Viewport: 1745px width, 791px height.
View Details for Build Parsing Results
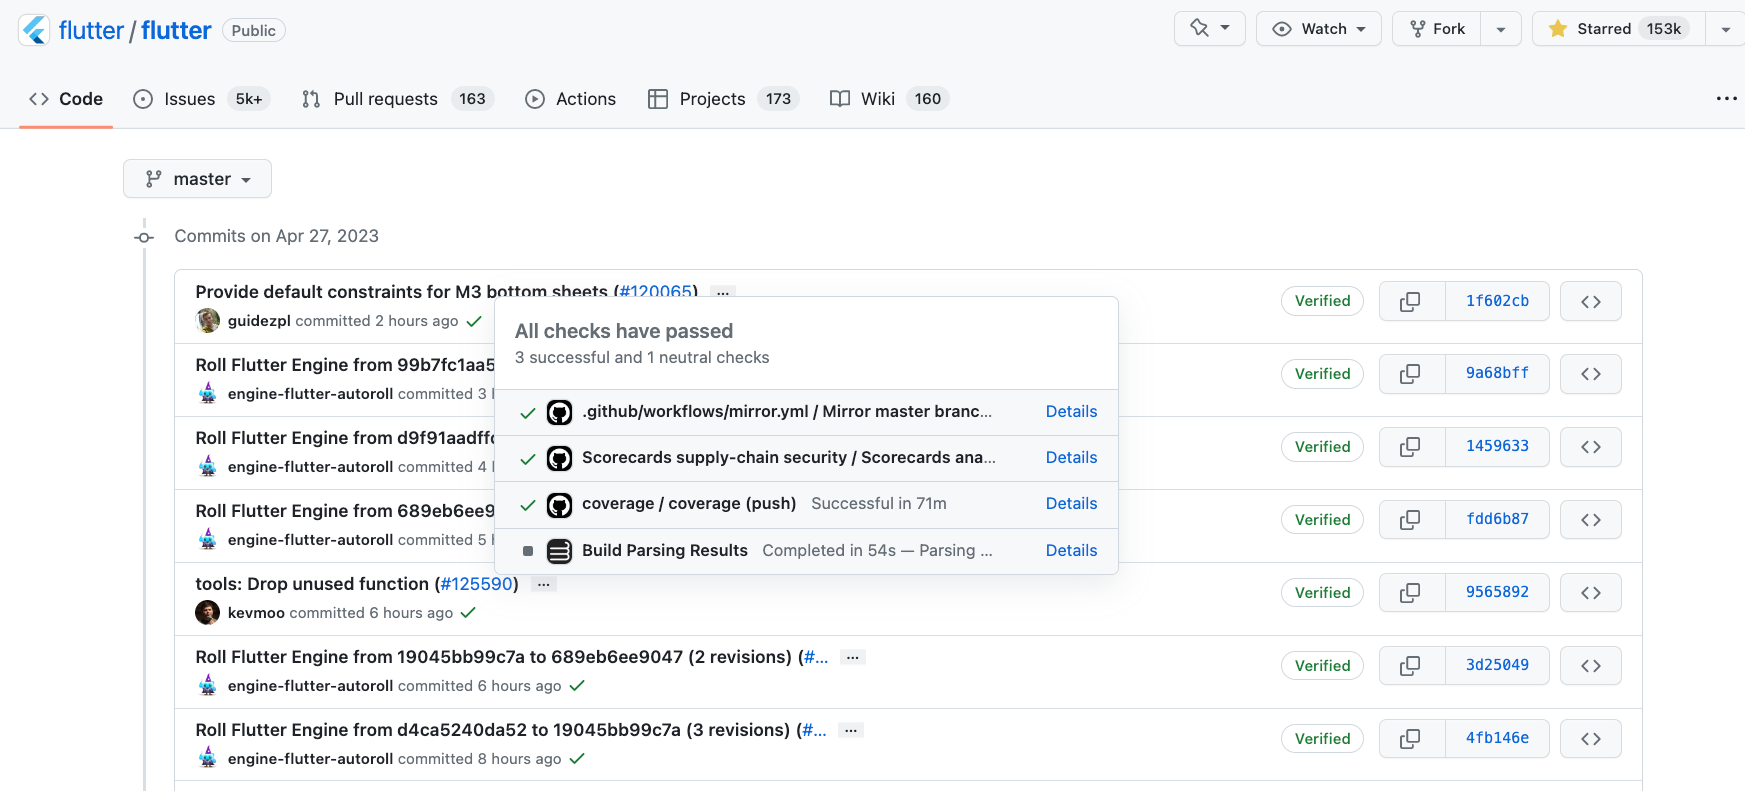1071,551
